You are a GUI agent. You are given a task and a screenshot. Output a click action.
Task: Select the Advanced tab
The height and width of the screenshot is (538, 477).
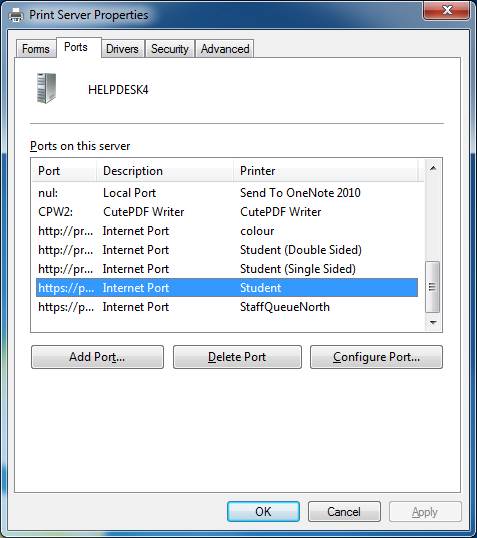pos(225,49)
